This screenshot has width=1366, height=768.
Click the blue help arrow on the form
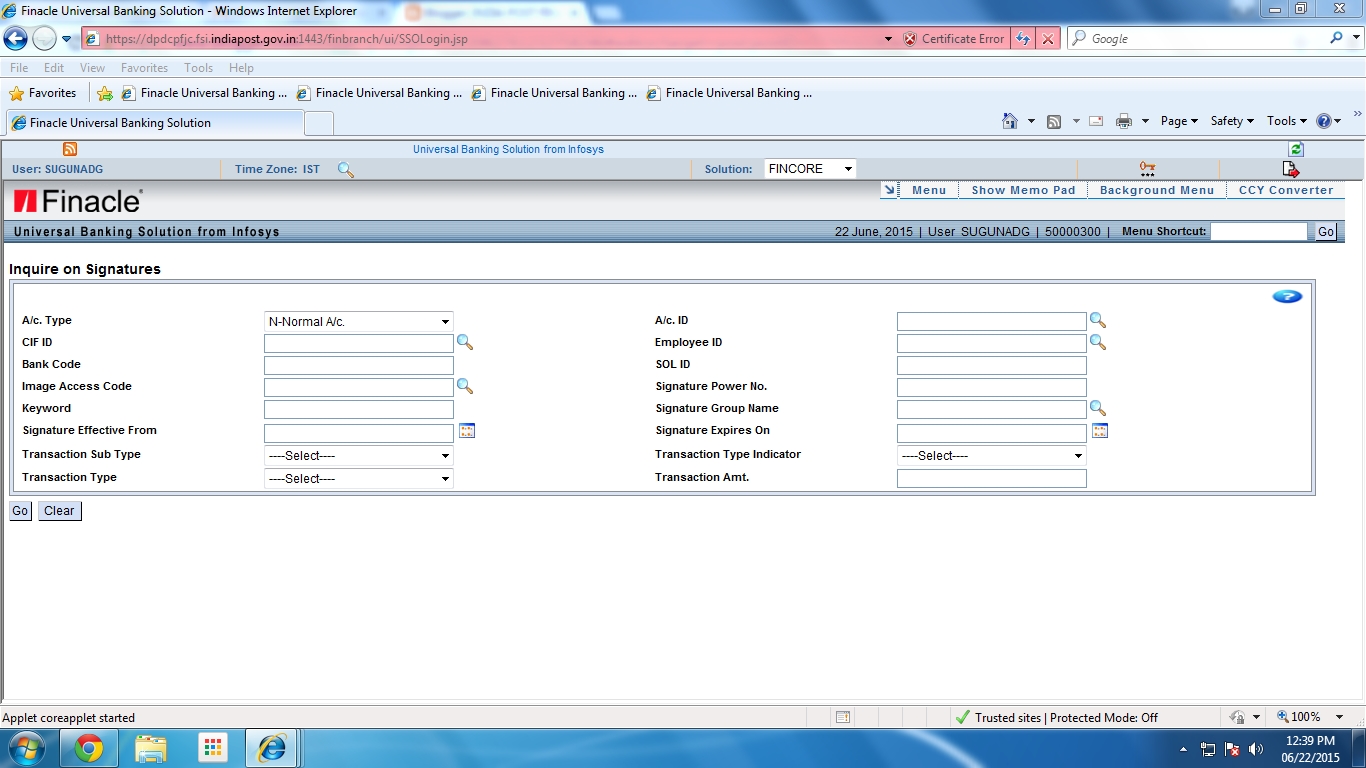tap(1288, 296)
